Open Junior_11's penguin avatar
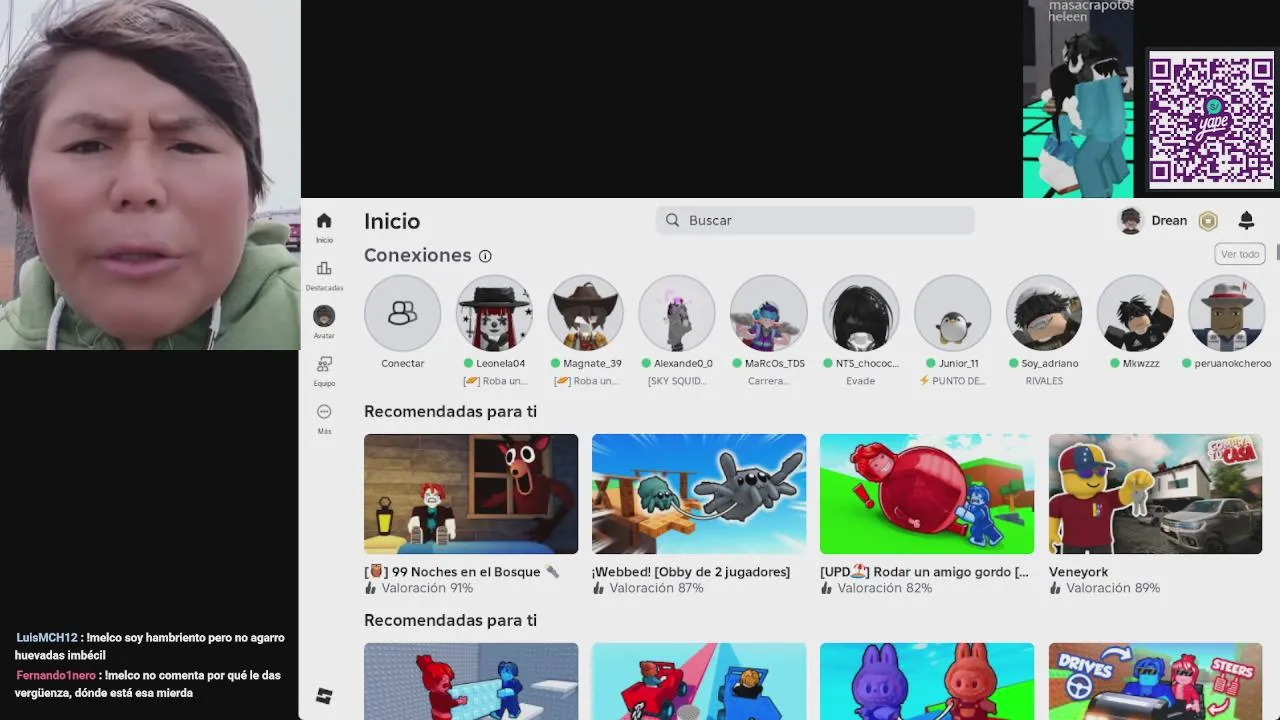 pyautogui.click(x=952, y=313)
